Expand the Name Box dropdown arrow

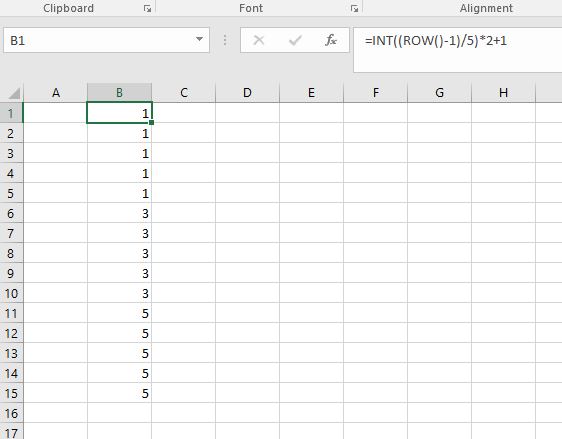pyautogui.click(x=199, y=39)
